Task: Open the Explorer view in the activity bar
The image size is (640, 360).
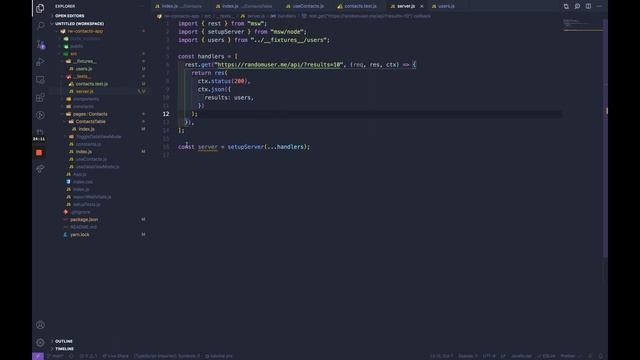Action: click(x=40, y=8)
